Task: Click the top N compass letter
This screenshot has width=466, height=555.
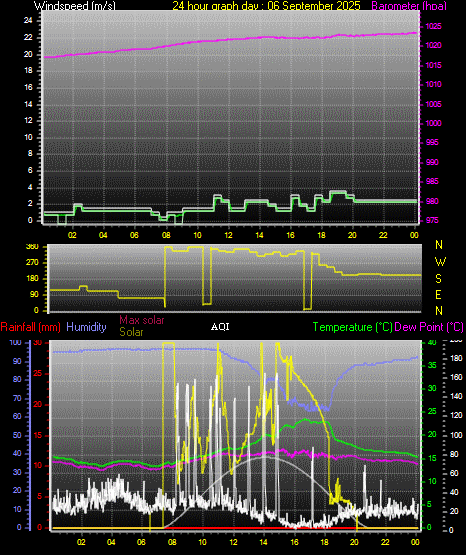Action: (439, 245)
